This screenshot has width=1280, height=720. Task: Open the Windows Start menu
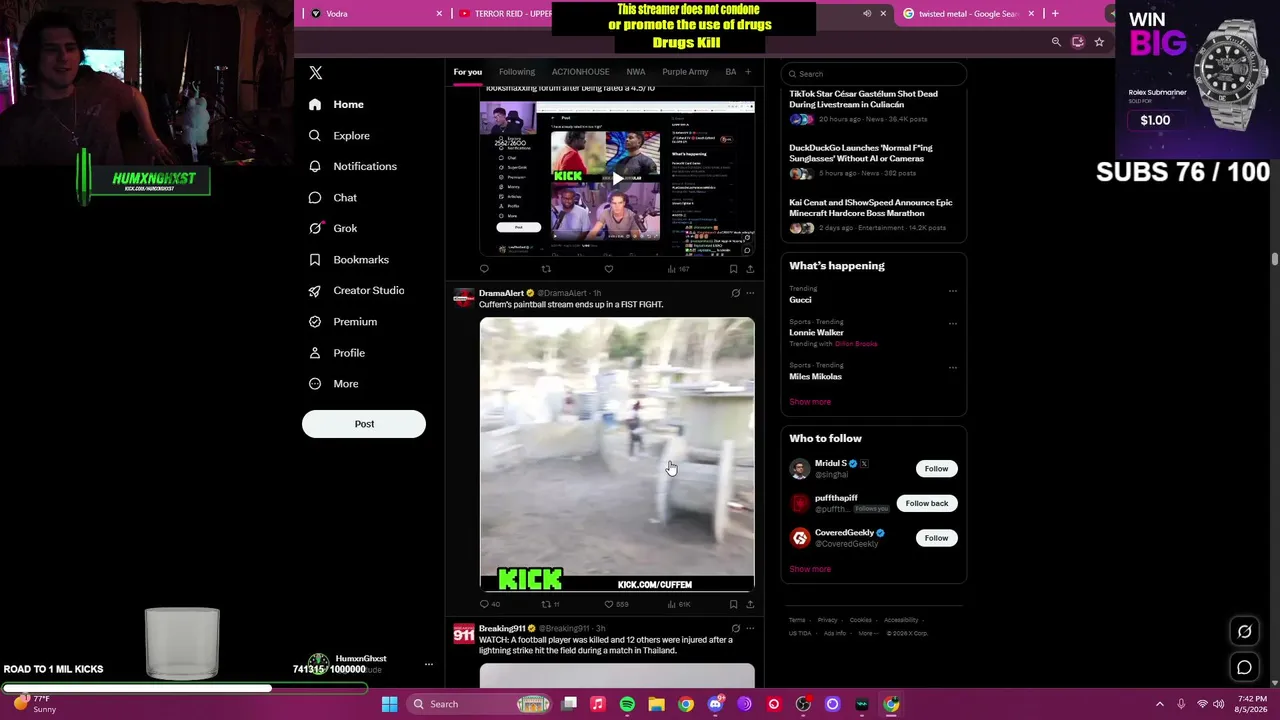(389, 704)
